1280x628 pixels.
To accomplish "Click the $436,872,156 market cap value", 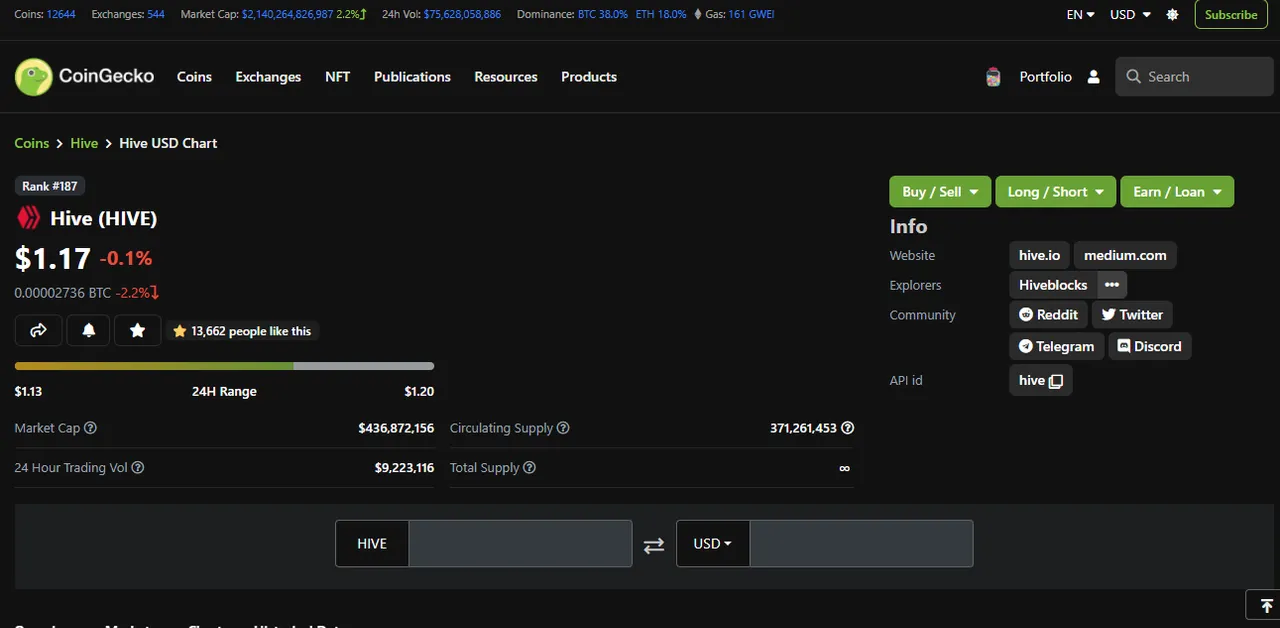I will [396, 428].
